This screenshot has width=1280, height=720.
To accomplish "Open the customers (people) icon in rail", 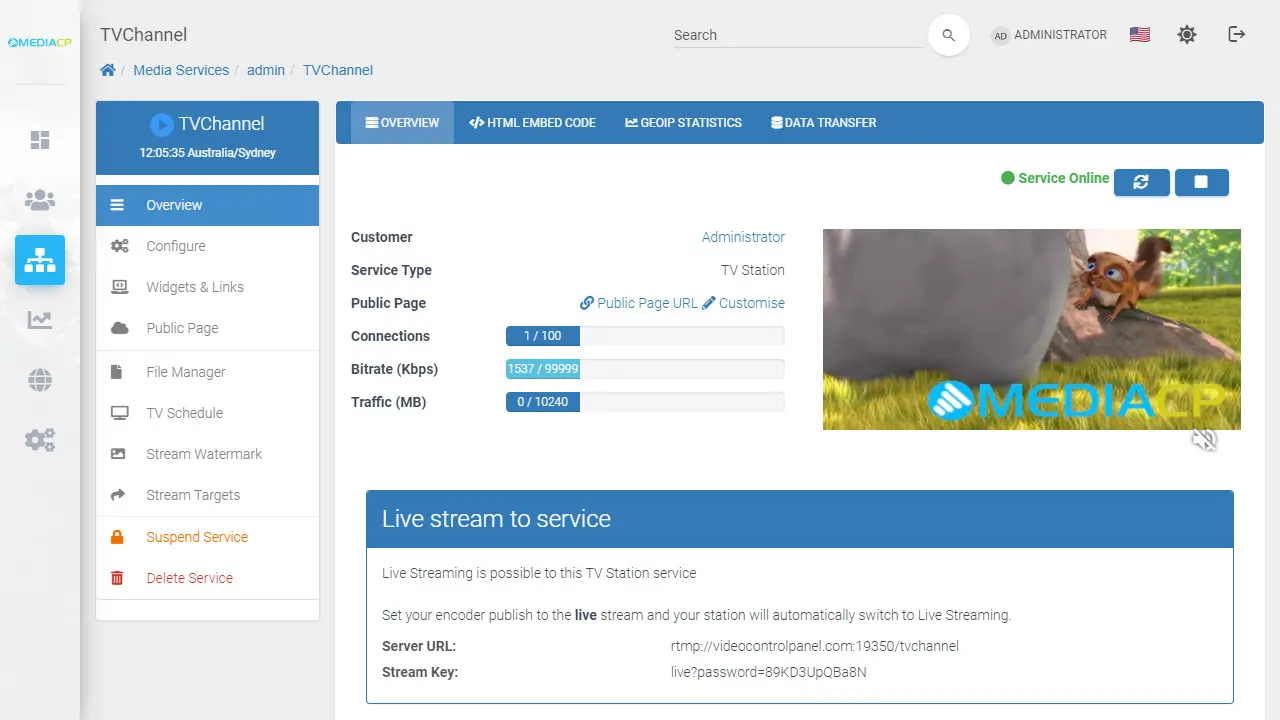I will 40,200.
